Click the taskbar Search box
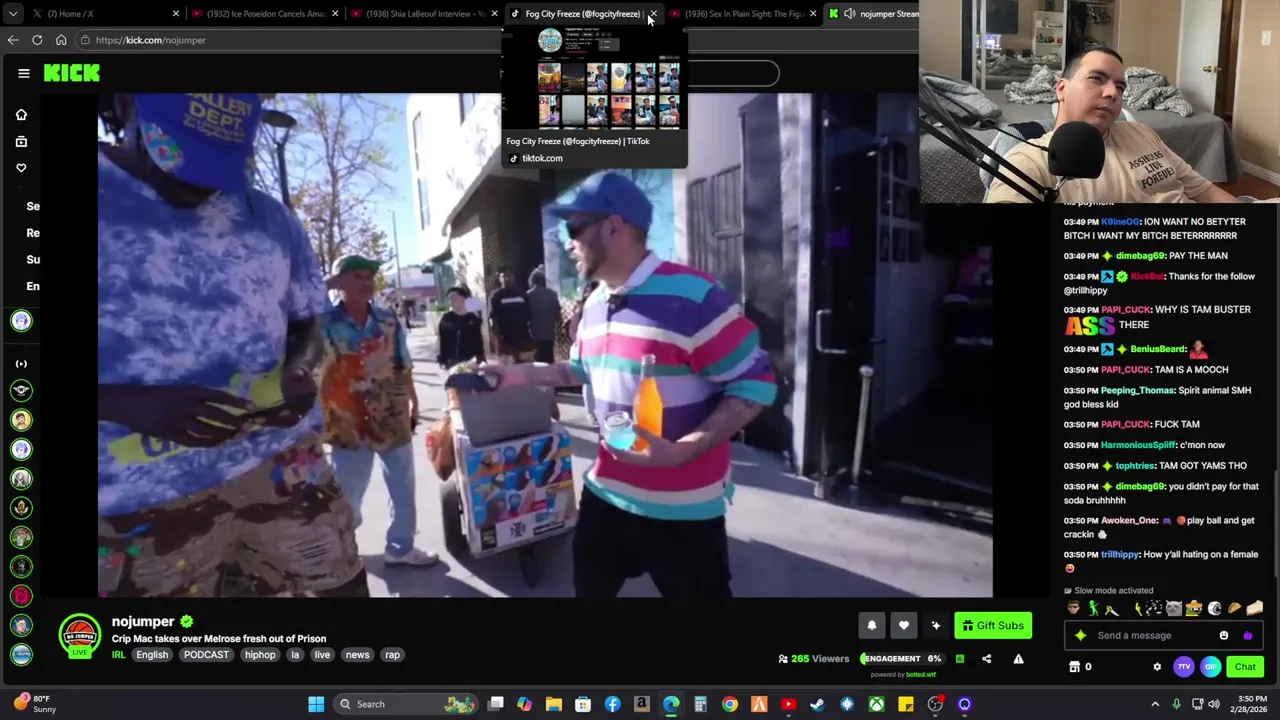The width and height of the screenshot is (1280, 720). pos(407,704)
